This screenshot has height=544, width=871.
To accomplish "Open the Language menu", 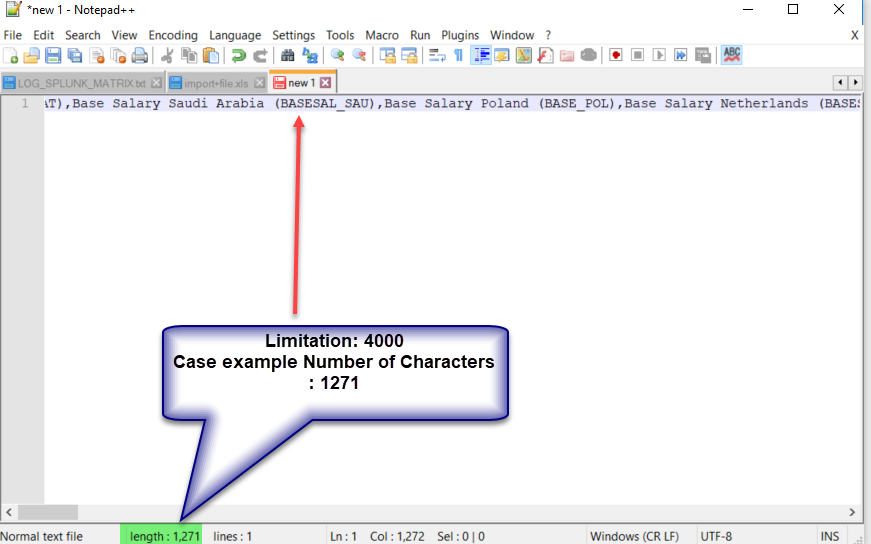I will click(235, 35).
